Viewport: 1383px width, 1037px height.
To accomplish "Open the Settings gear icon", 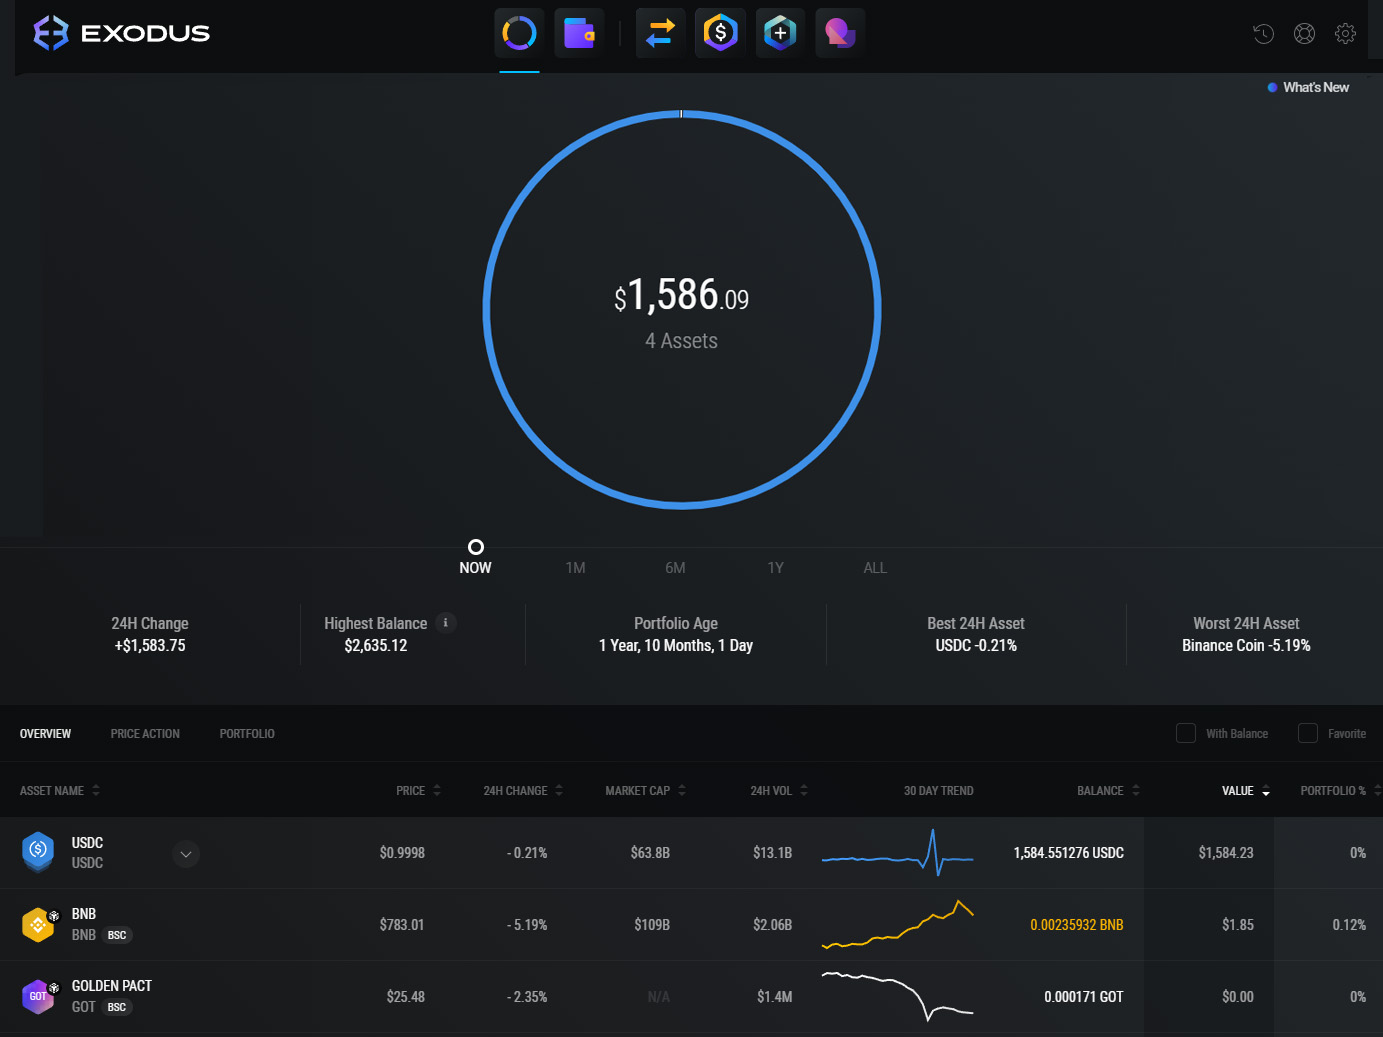I will pyautogui.click(x=1346, y=34).
